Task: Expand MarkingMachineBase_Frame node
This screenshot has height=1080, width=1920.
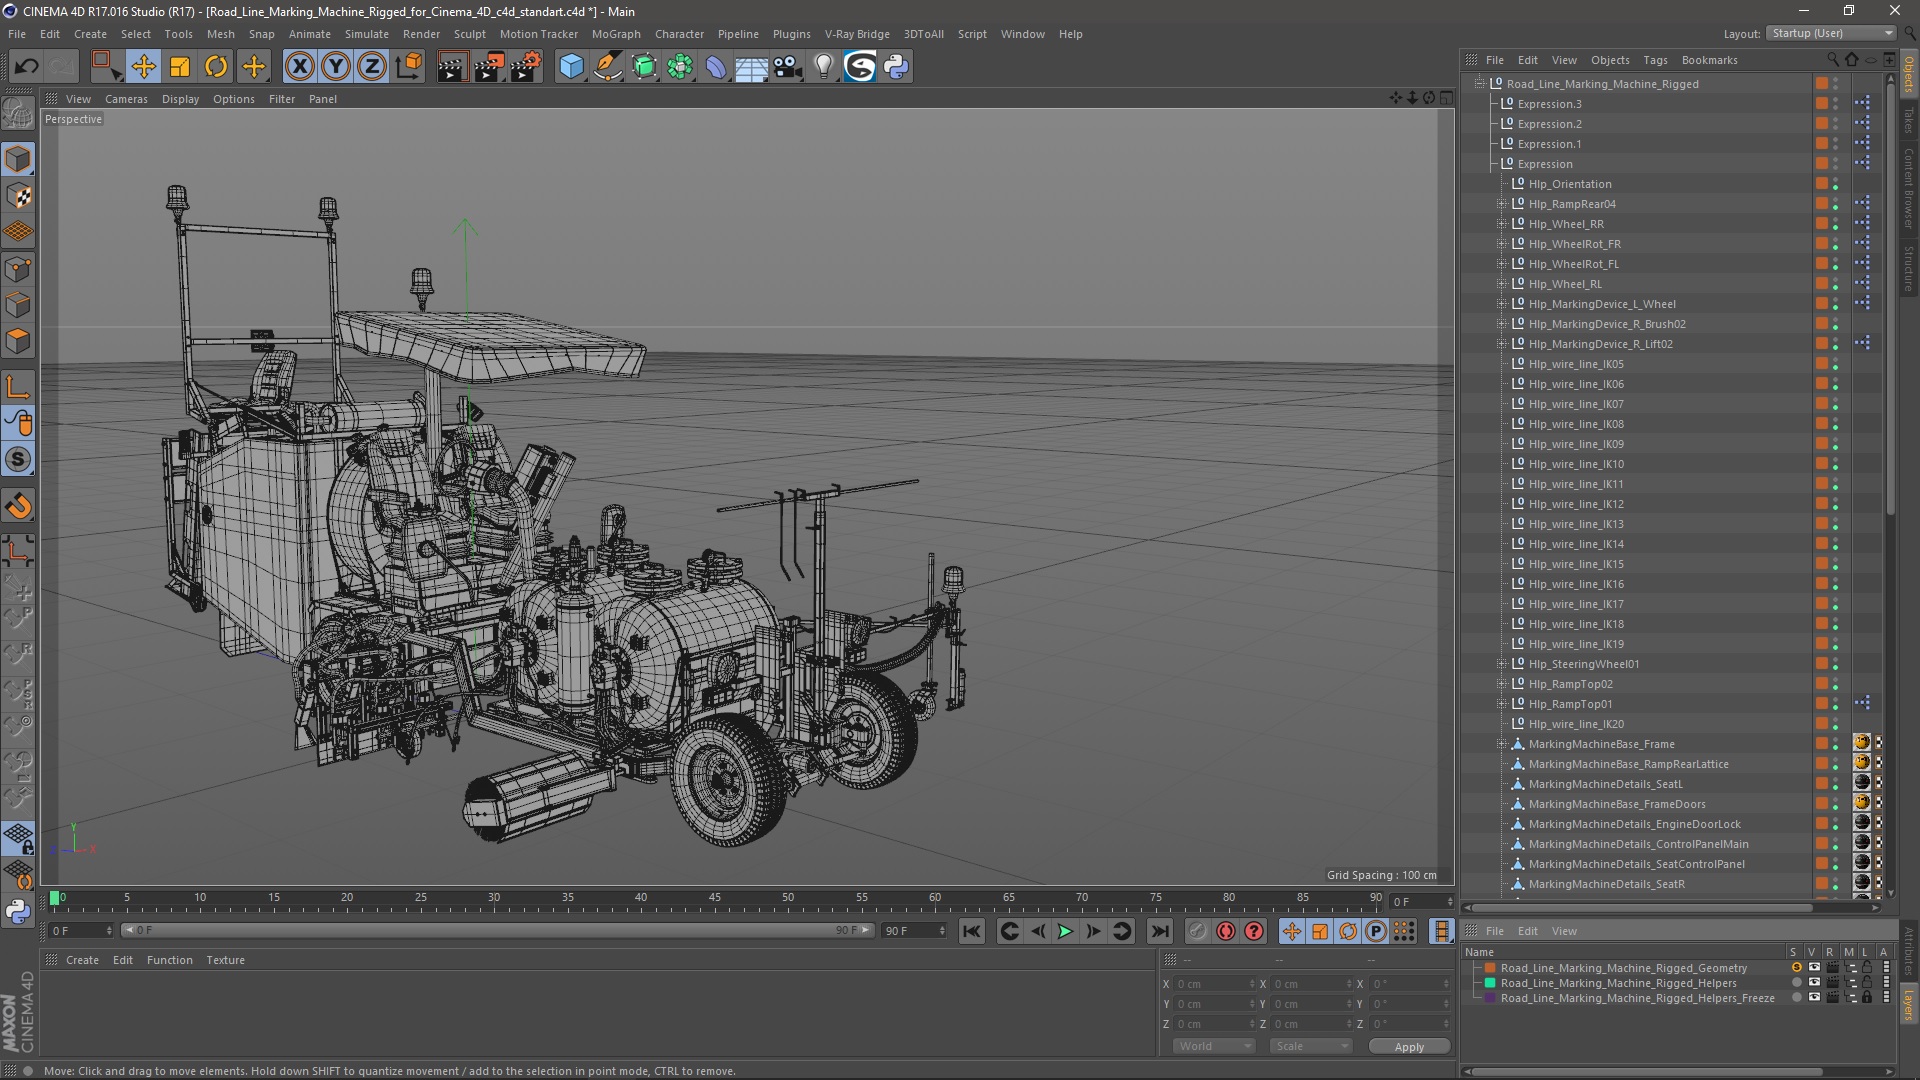Action: [1502, 744]
